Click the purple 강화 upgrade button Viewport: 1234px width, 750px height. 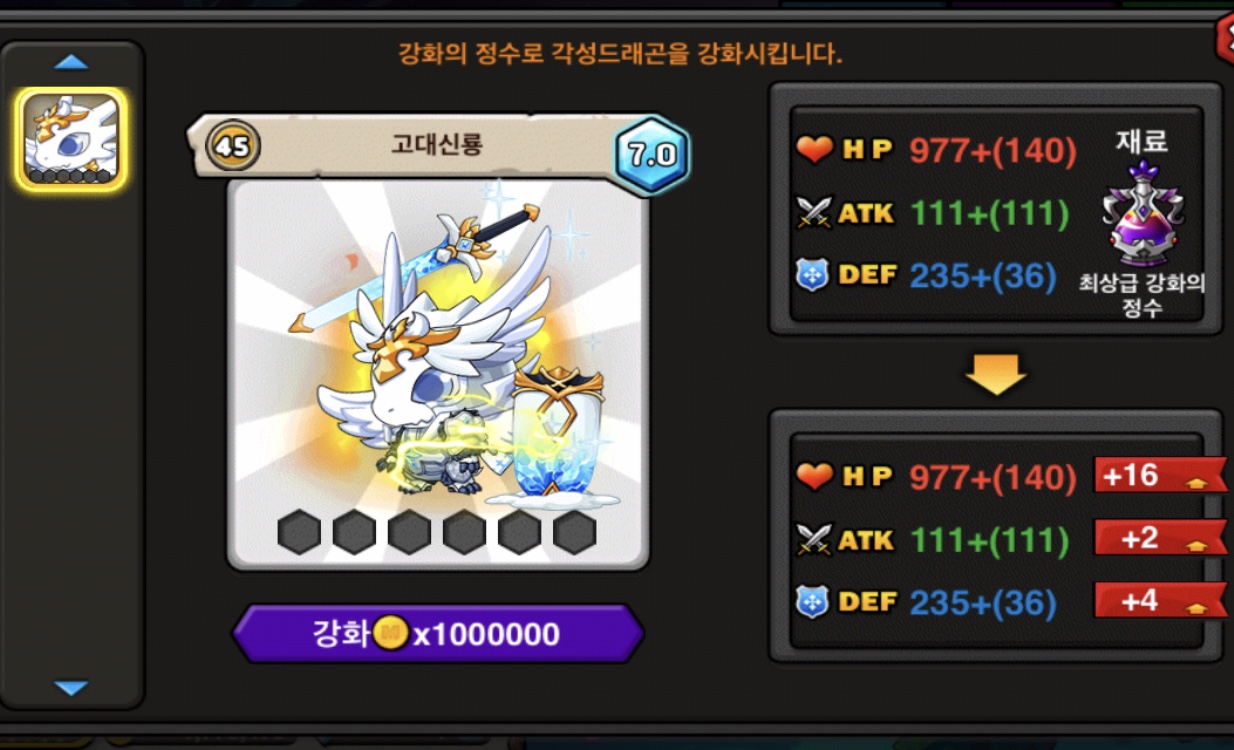tap(438, 634)
